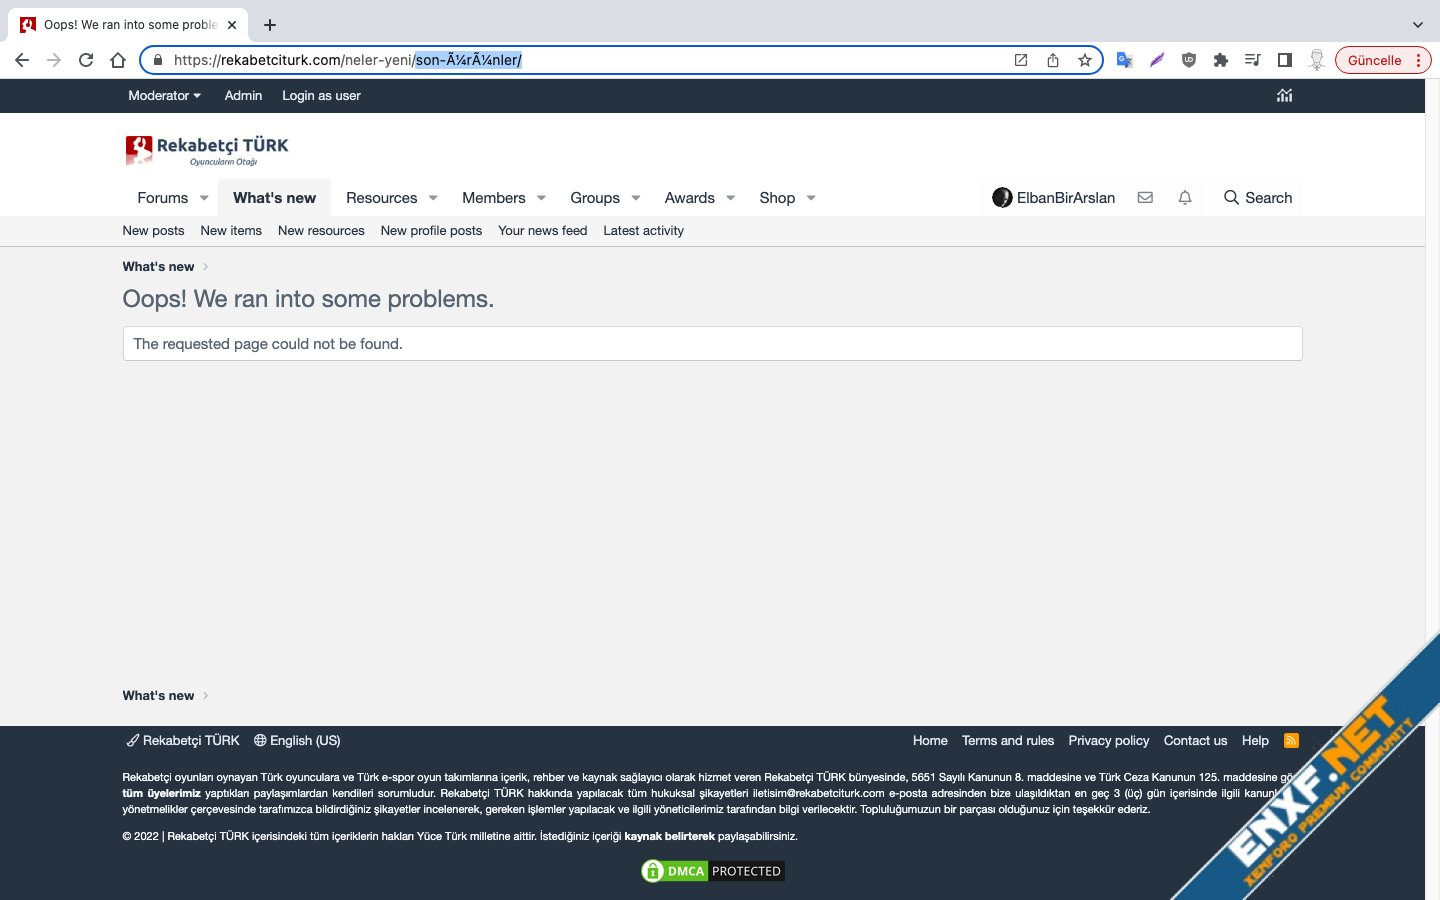Image resolution: width=1440 pixels, height=900 pixels.
Task: Open the shield ad-blocker extension
Action: 1189,60
